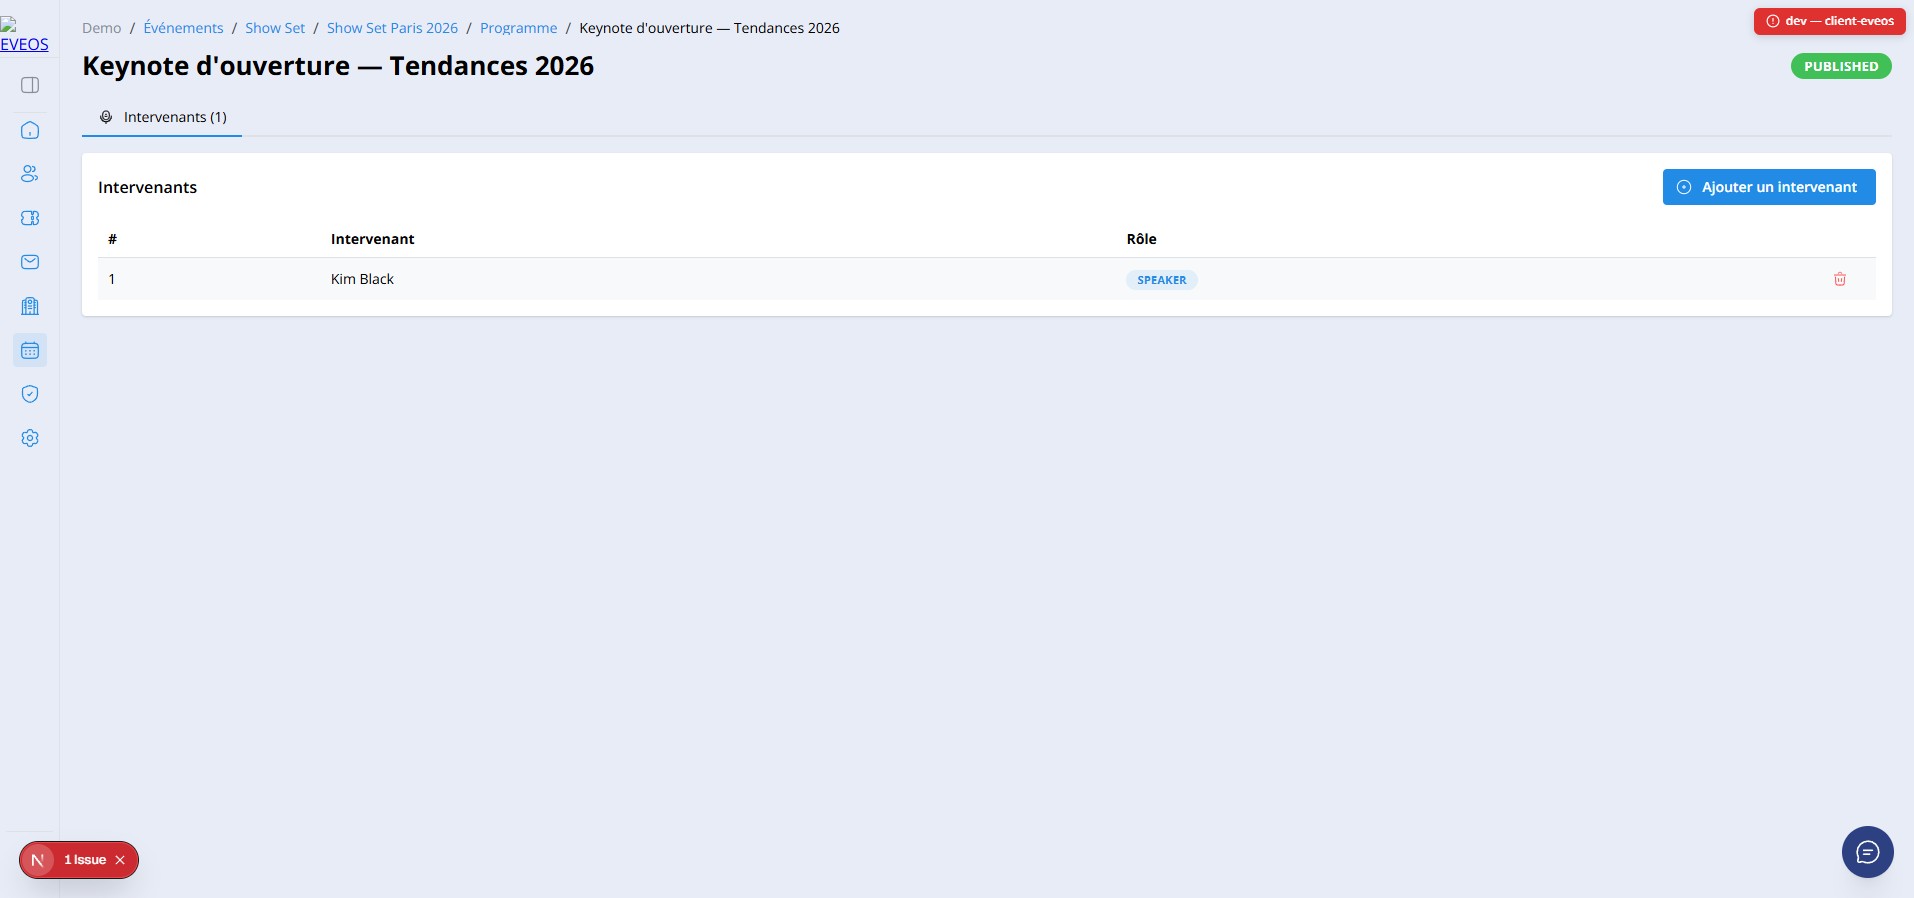The image size is (1914, 898).
Task: Open the chat support bubble
Action: (1868, 852)
